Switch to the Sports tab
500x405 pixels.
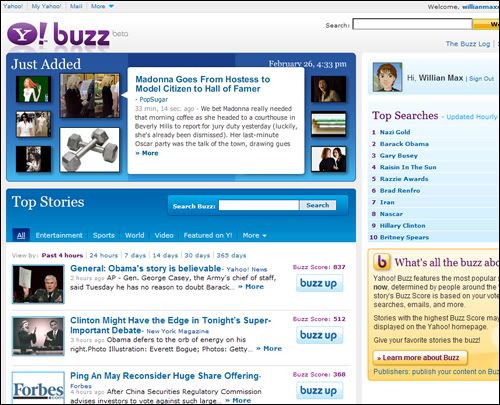tap(104, 235)
